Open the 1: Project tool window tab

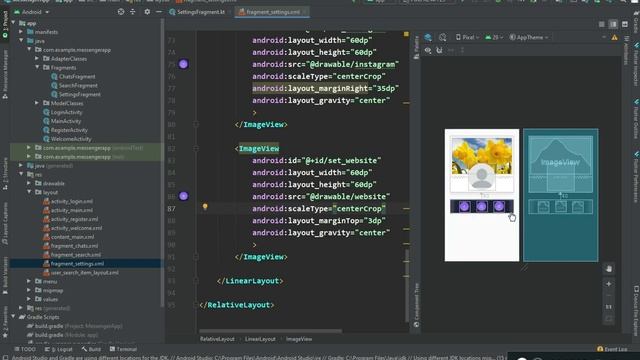tap(5, 25)
